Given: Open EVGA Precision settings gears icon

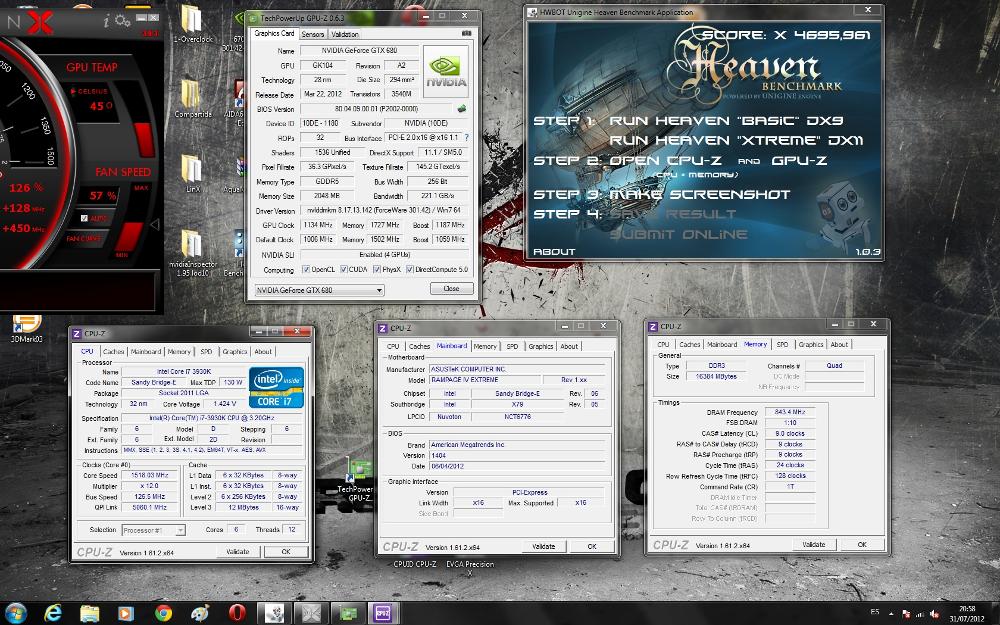Looking at the screenshot, I should 122,22.
